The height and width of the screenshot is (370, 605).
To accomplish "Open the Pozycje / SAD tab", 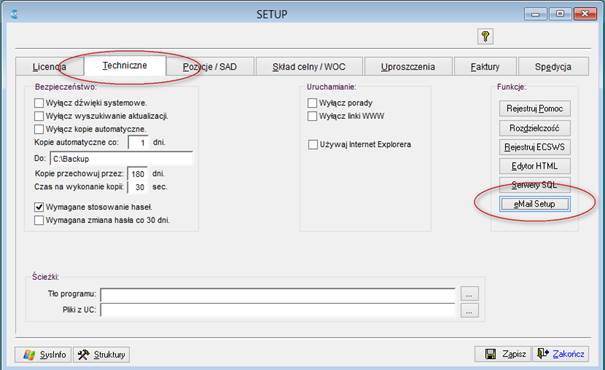I will 210,67.
